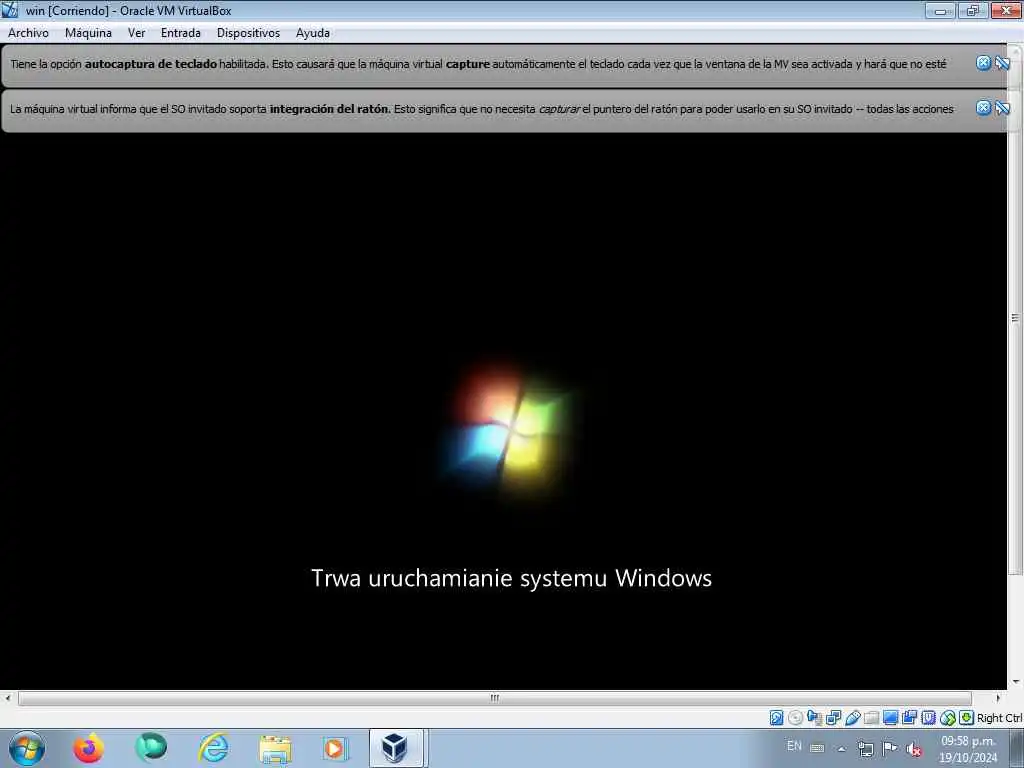Click the VirtualBox title bar icon
This screenshot has height=768, width=1024.
(10, 10)
